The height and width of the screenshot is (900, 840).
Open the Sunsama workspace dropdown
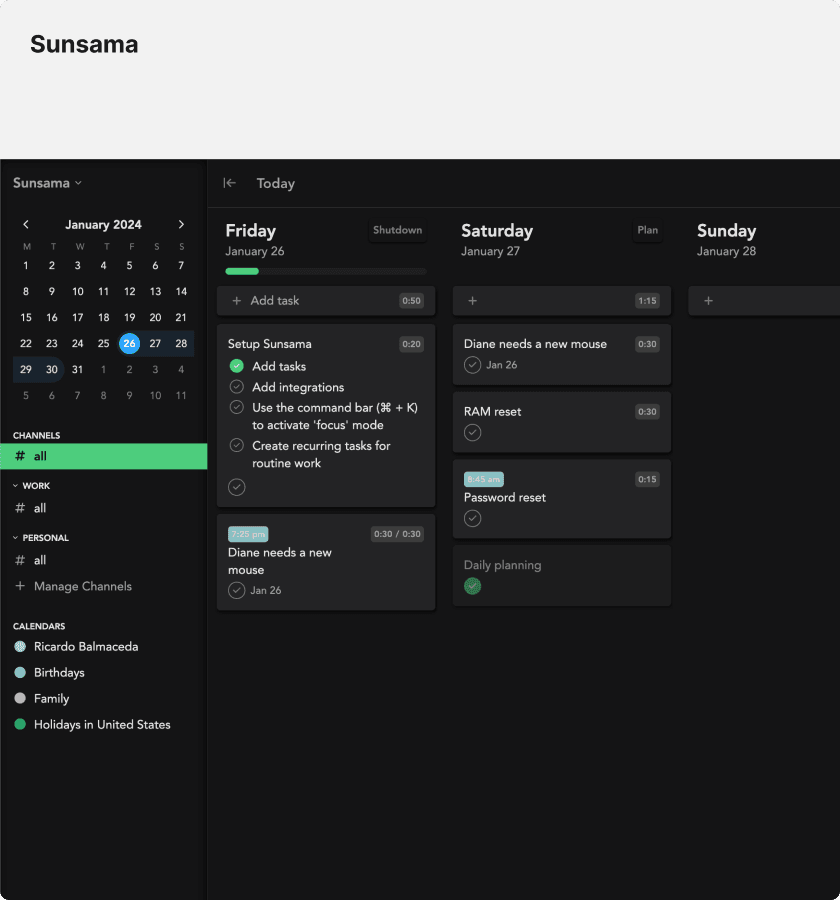pos(48,183)
